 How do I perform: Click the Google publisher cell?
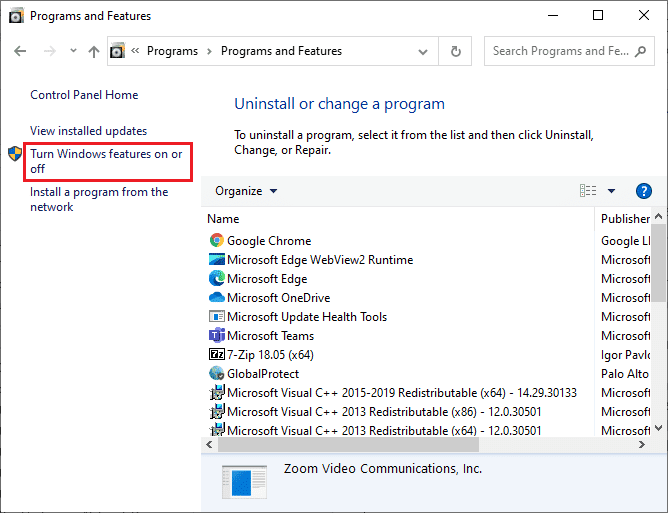625,241
